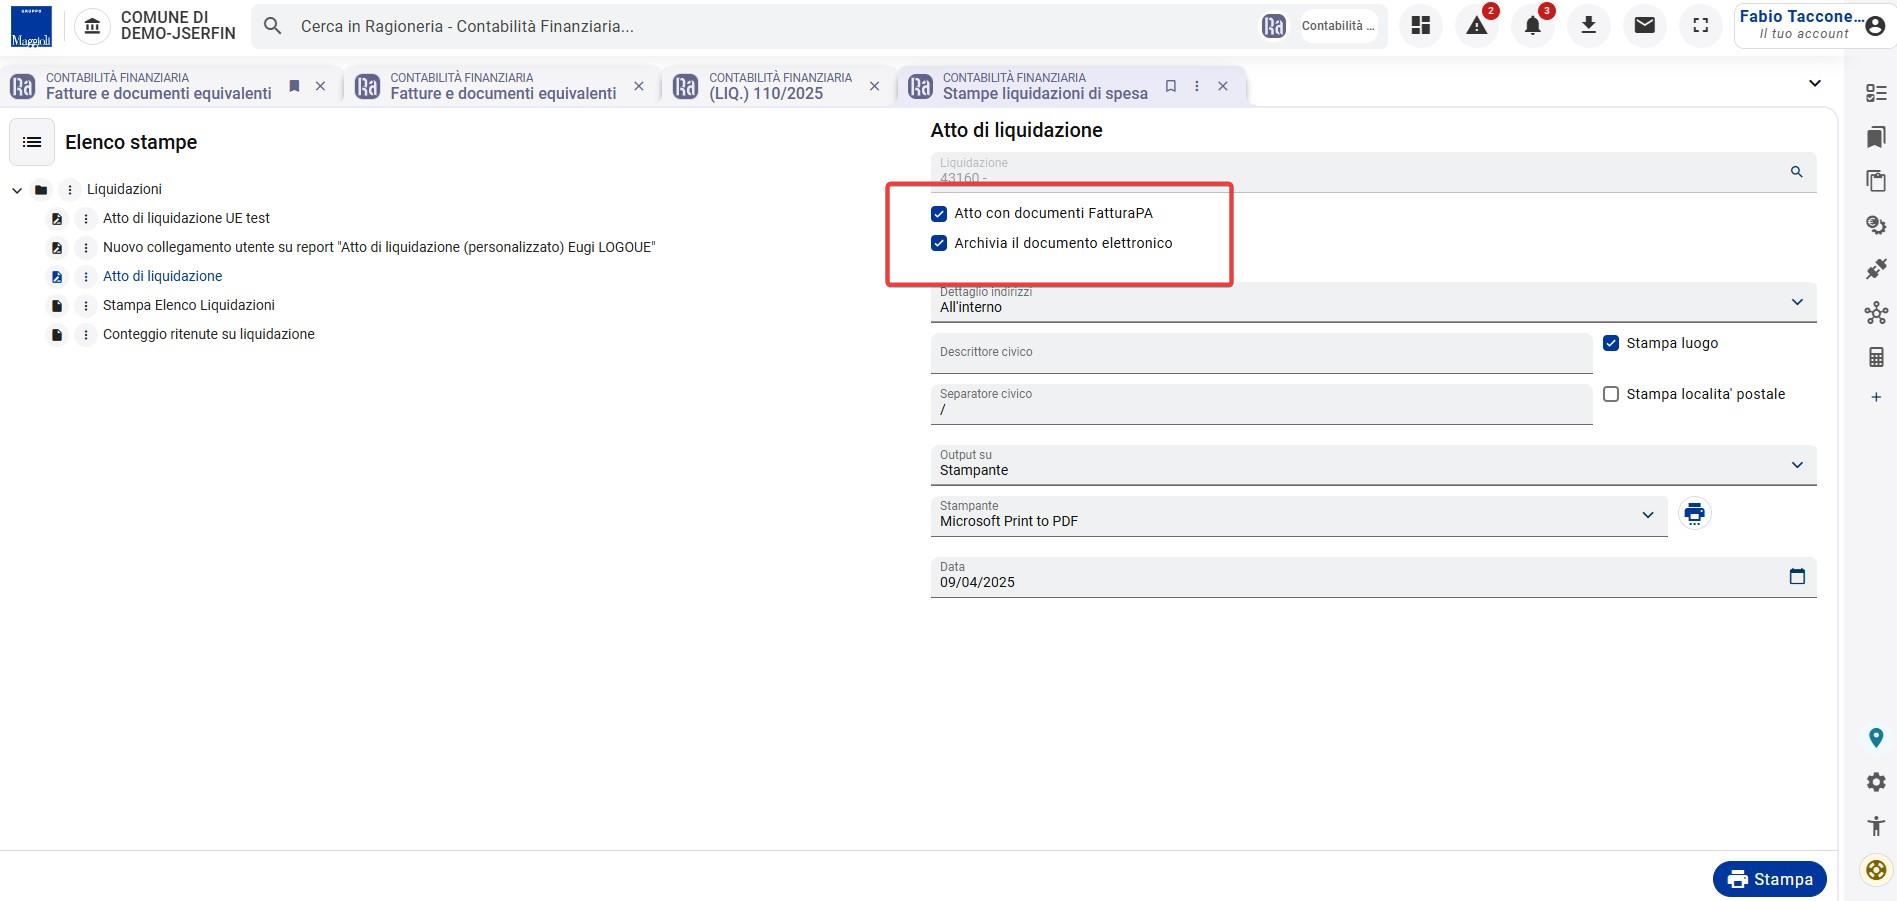
Task: Close the (LIQ.) 110/2025 tab
Action: click(874, 86)
